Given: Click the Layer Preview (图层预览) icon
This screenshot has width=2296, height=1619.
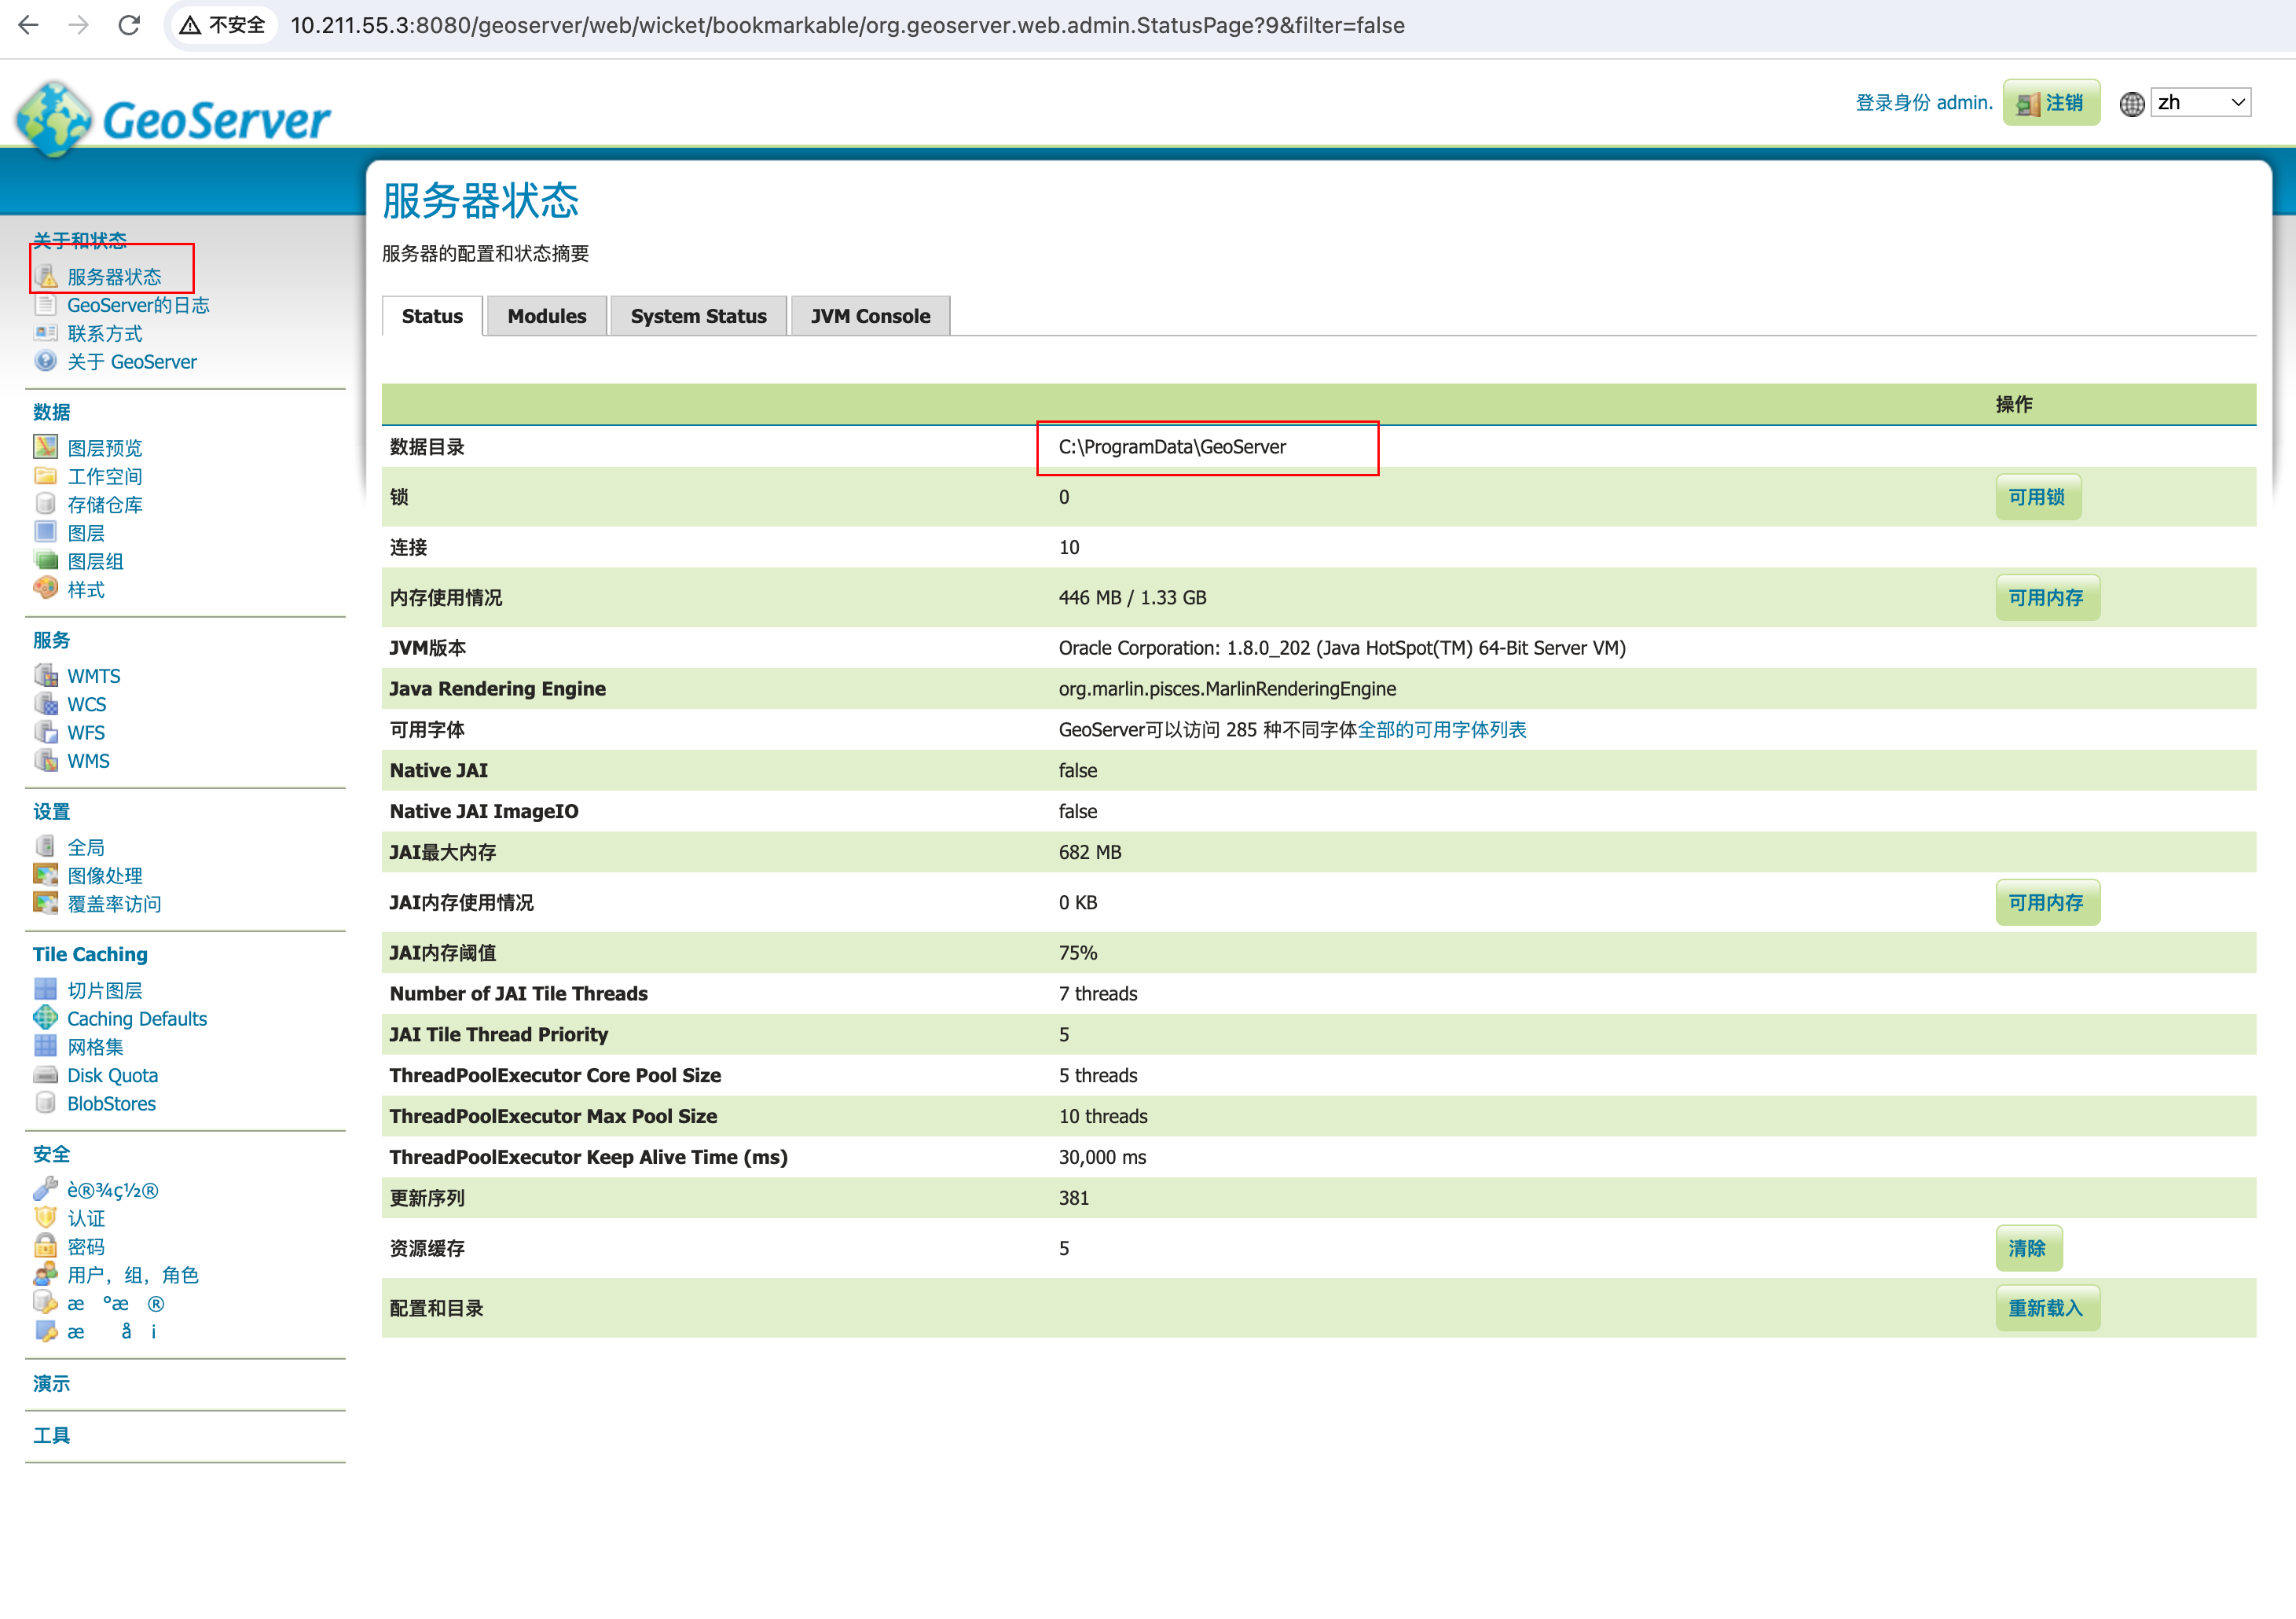Looking at the screenshot, I should point(46,447).
